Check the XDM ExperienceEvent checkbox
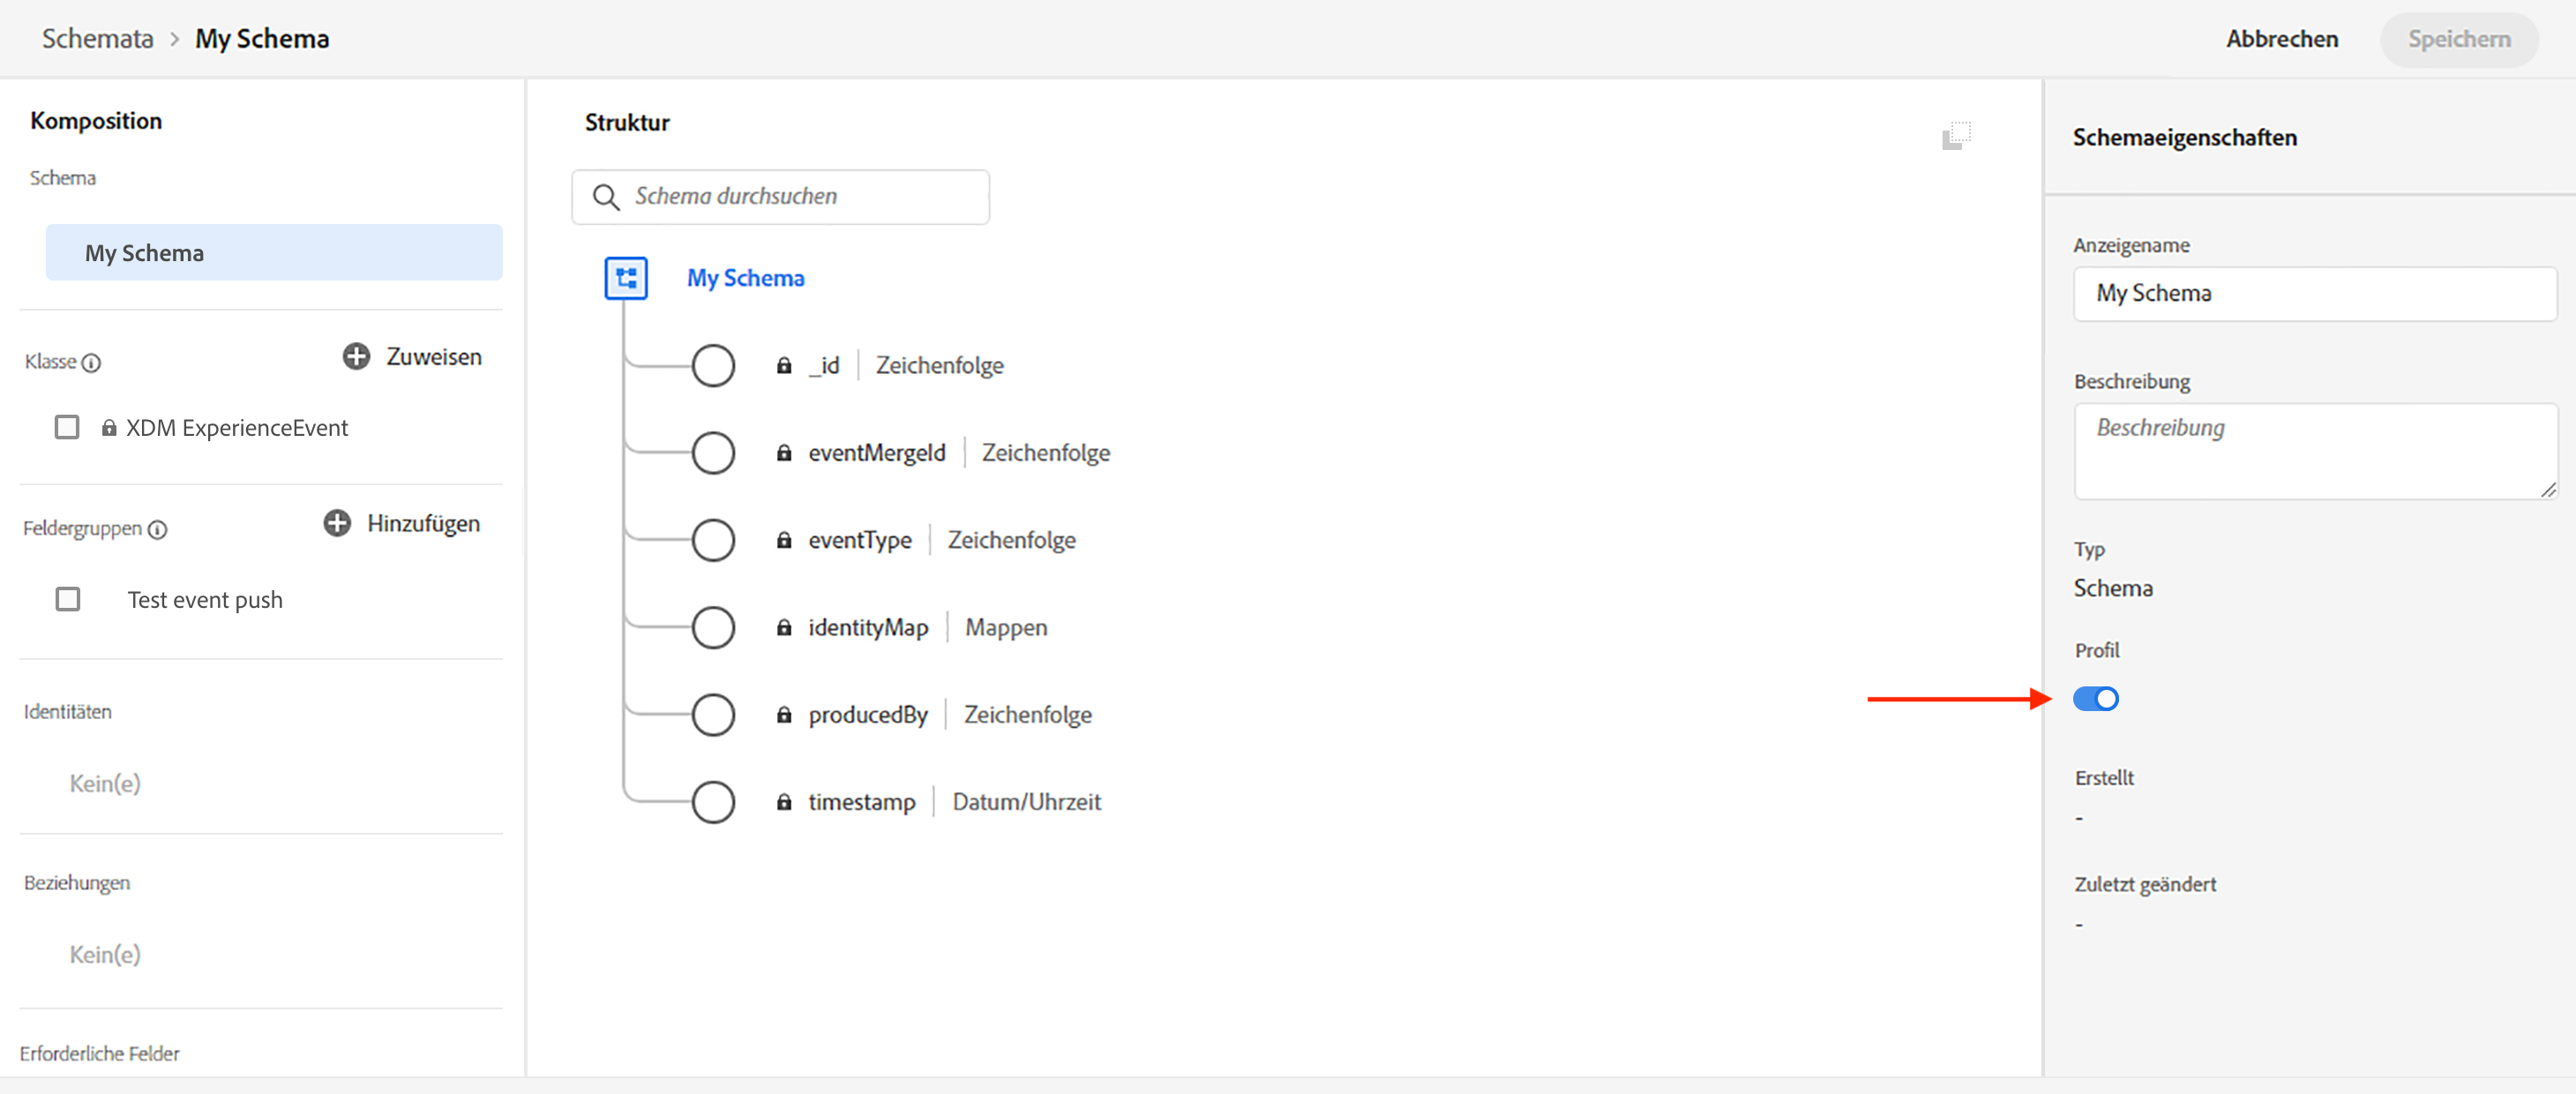Viewport: 2576px width, 1094px height. (67, 427)
